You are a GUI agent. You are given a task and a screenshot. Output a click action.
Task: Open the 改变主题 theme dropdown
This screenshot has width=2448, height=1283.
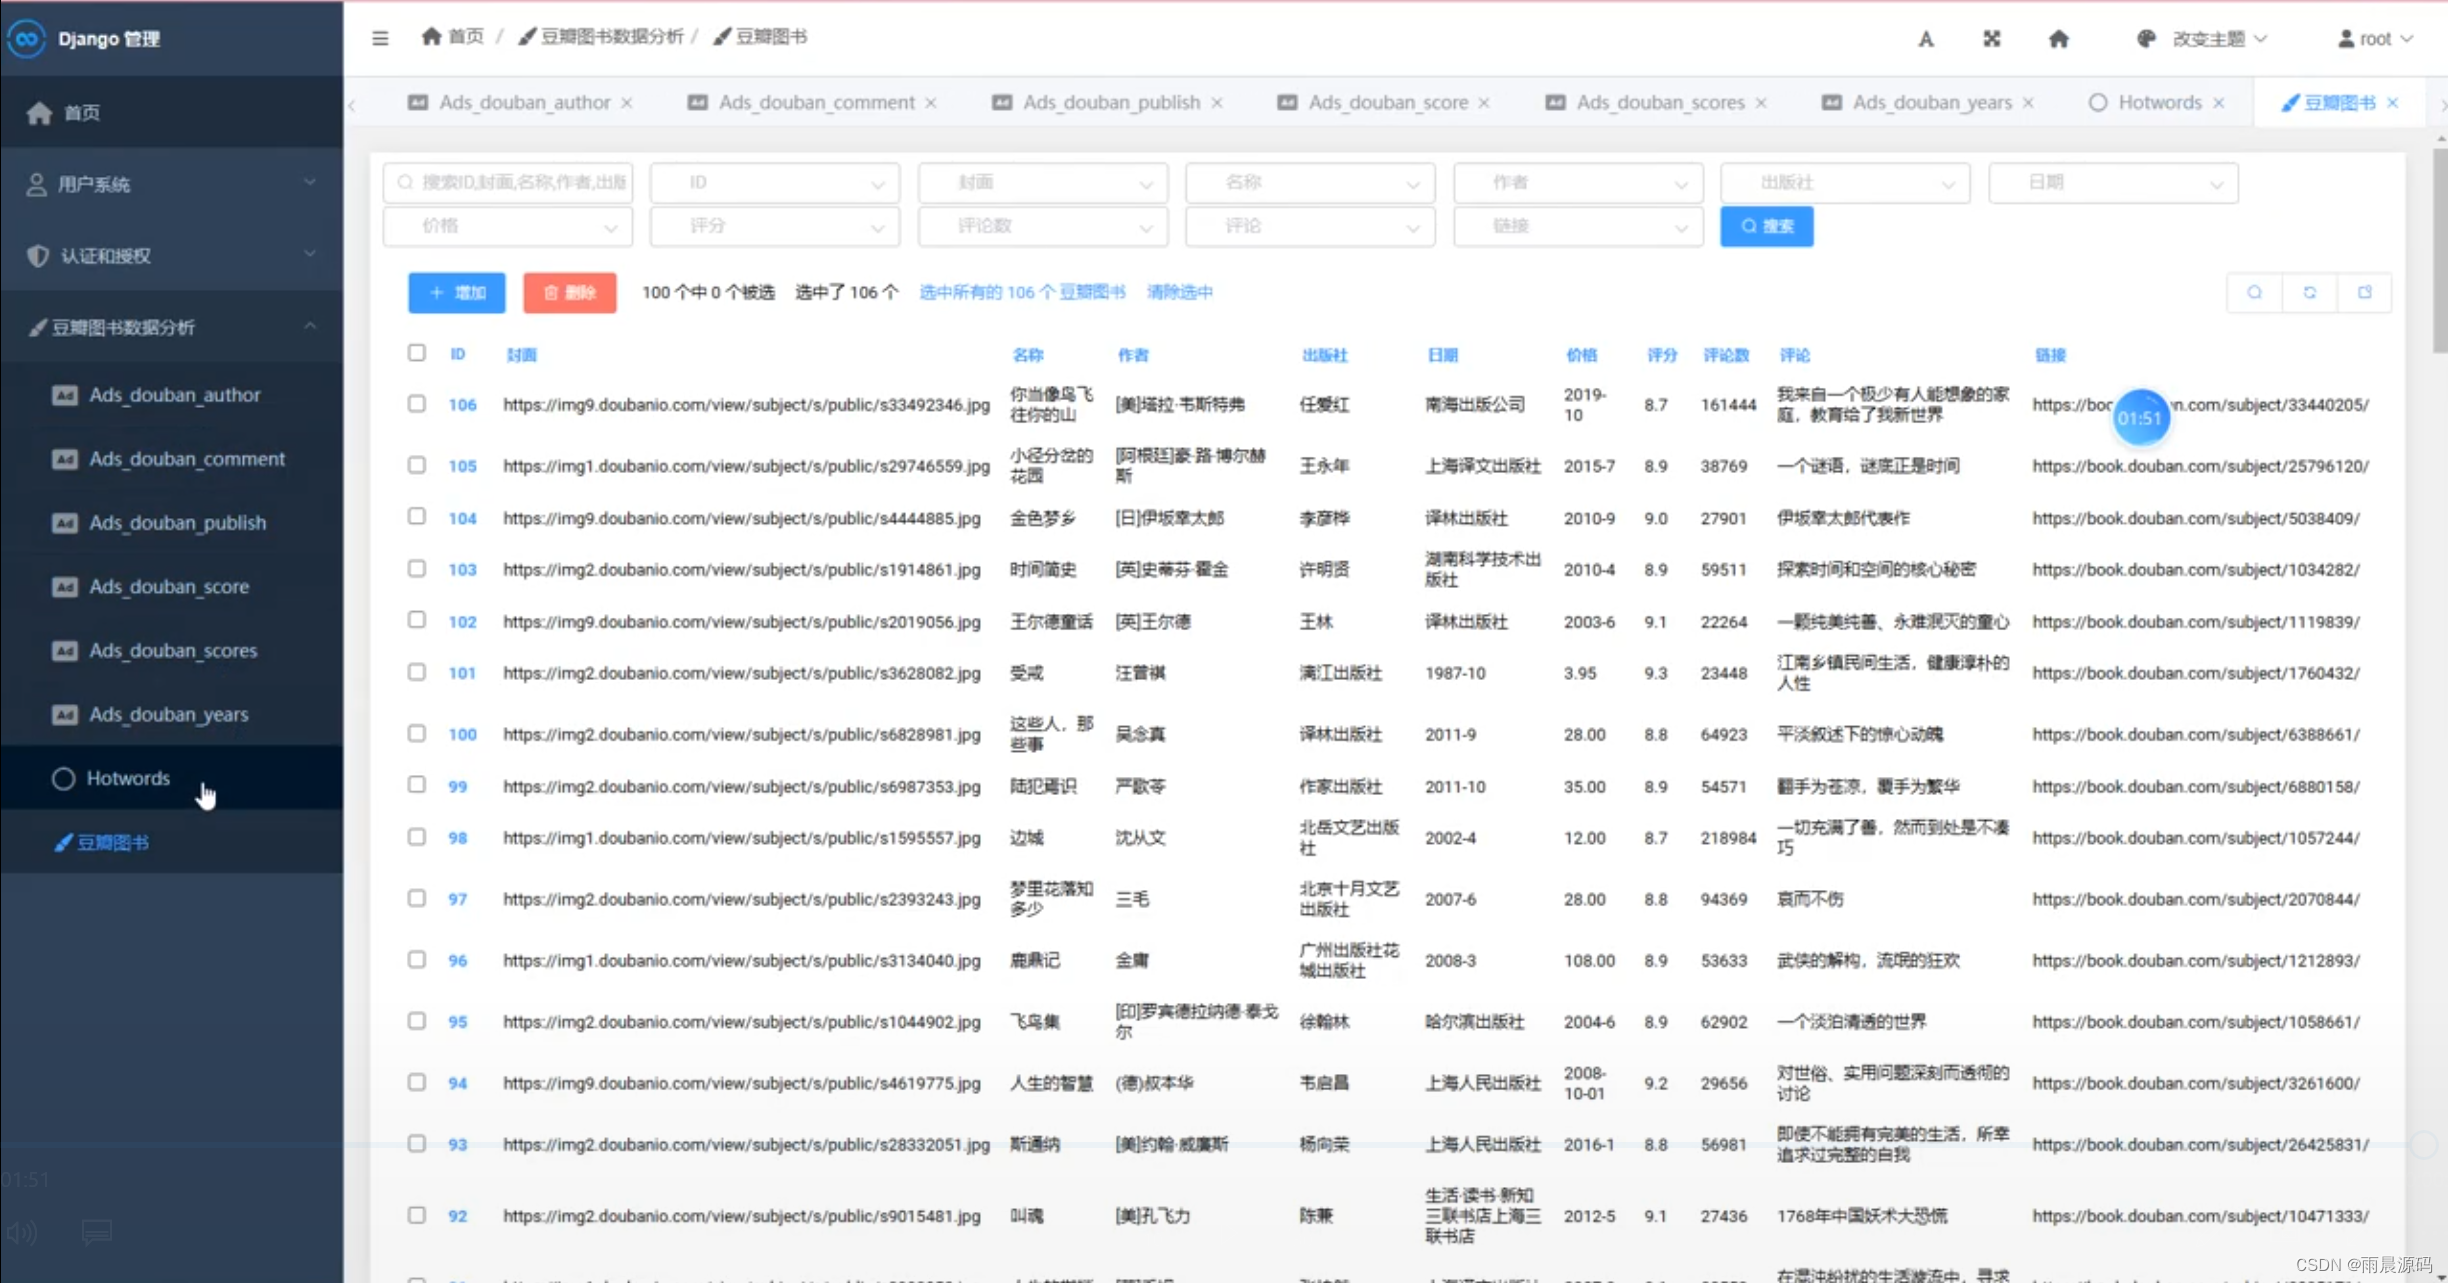pos(2208,39)
